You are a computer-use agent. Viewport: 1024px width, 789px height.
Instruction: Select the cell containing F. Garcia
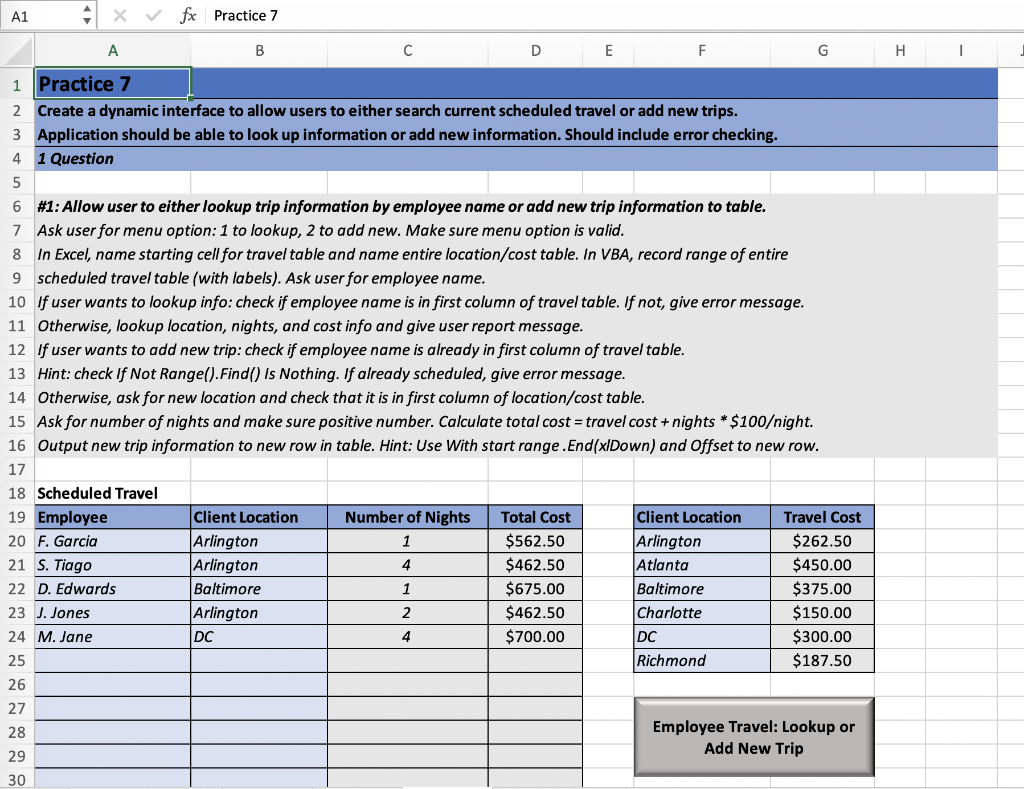coord(112,541)
